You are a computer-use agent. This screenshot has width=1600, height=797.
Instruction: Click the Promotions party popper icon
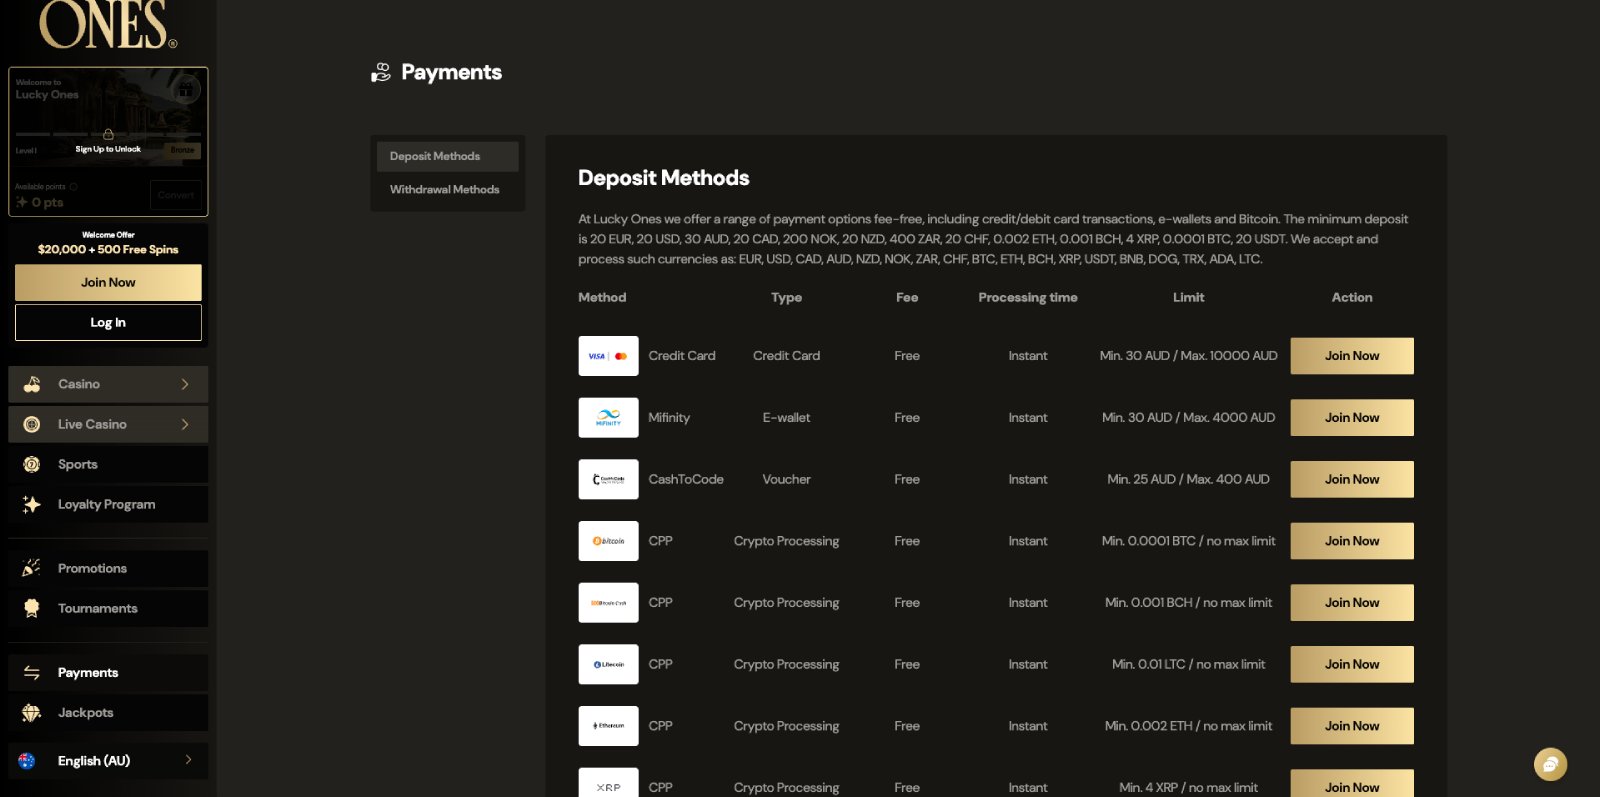32,568
